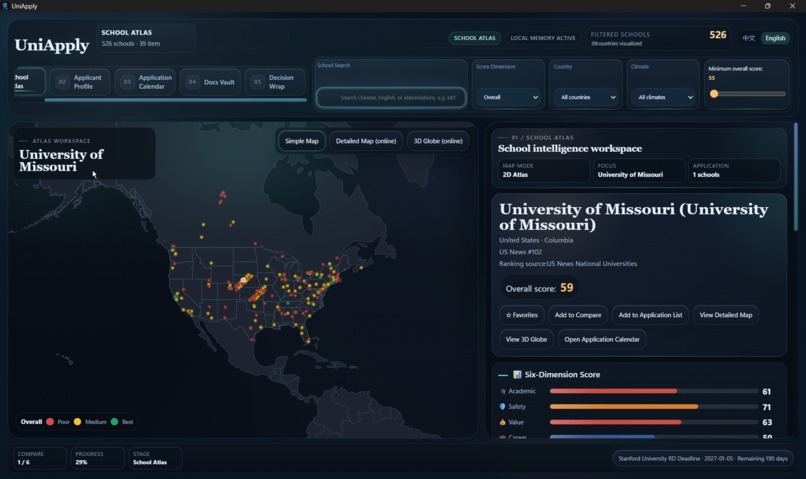The width and height of the screenshot is (806, 479).
Task: Click the Six-Dimension Score chart icon
Action: tap(517, 374)
